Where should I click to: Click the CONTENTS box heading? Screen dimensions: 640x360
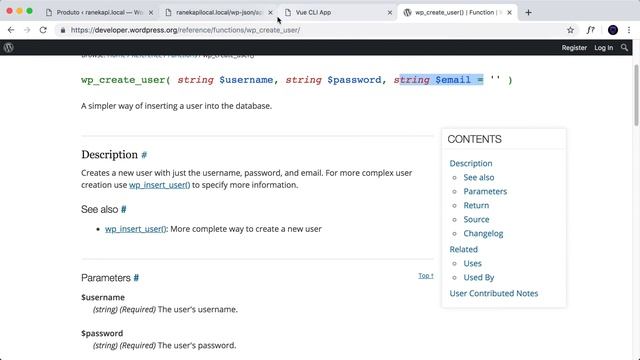tap(474, 139)
